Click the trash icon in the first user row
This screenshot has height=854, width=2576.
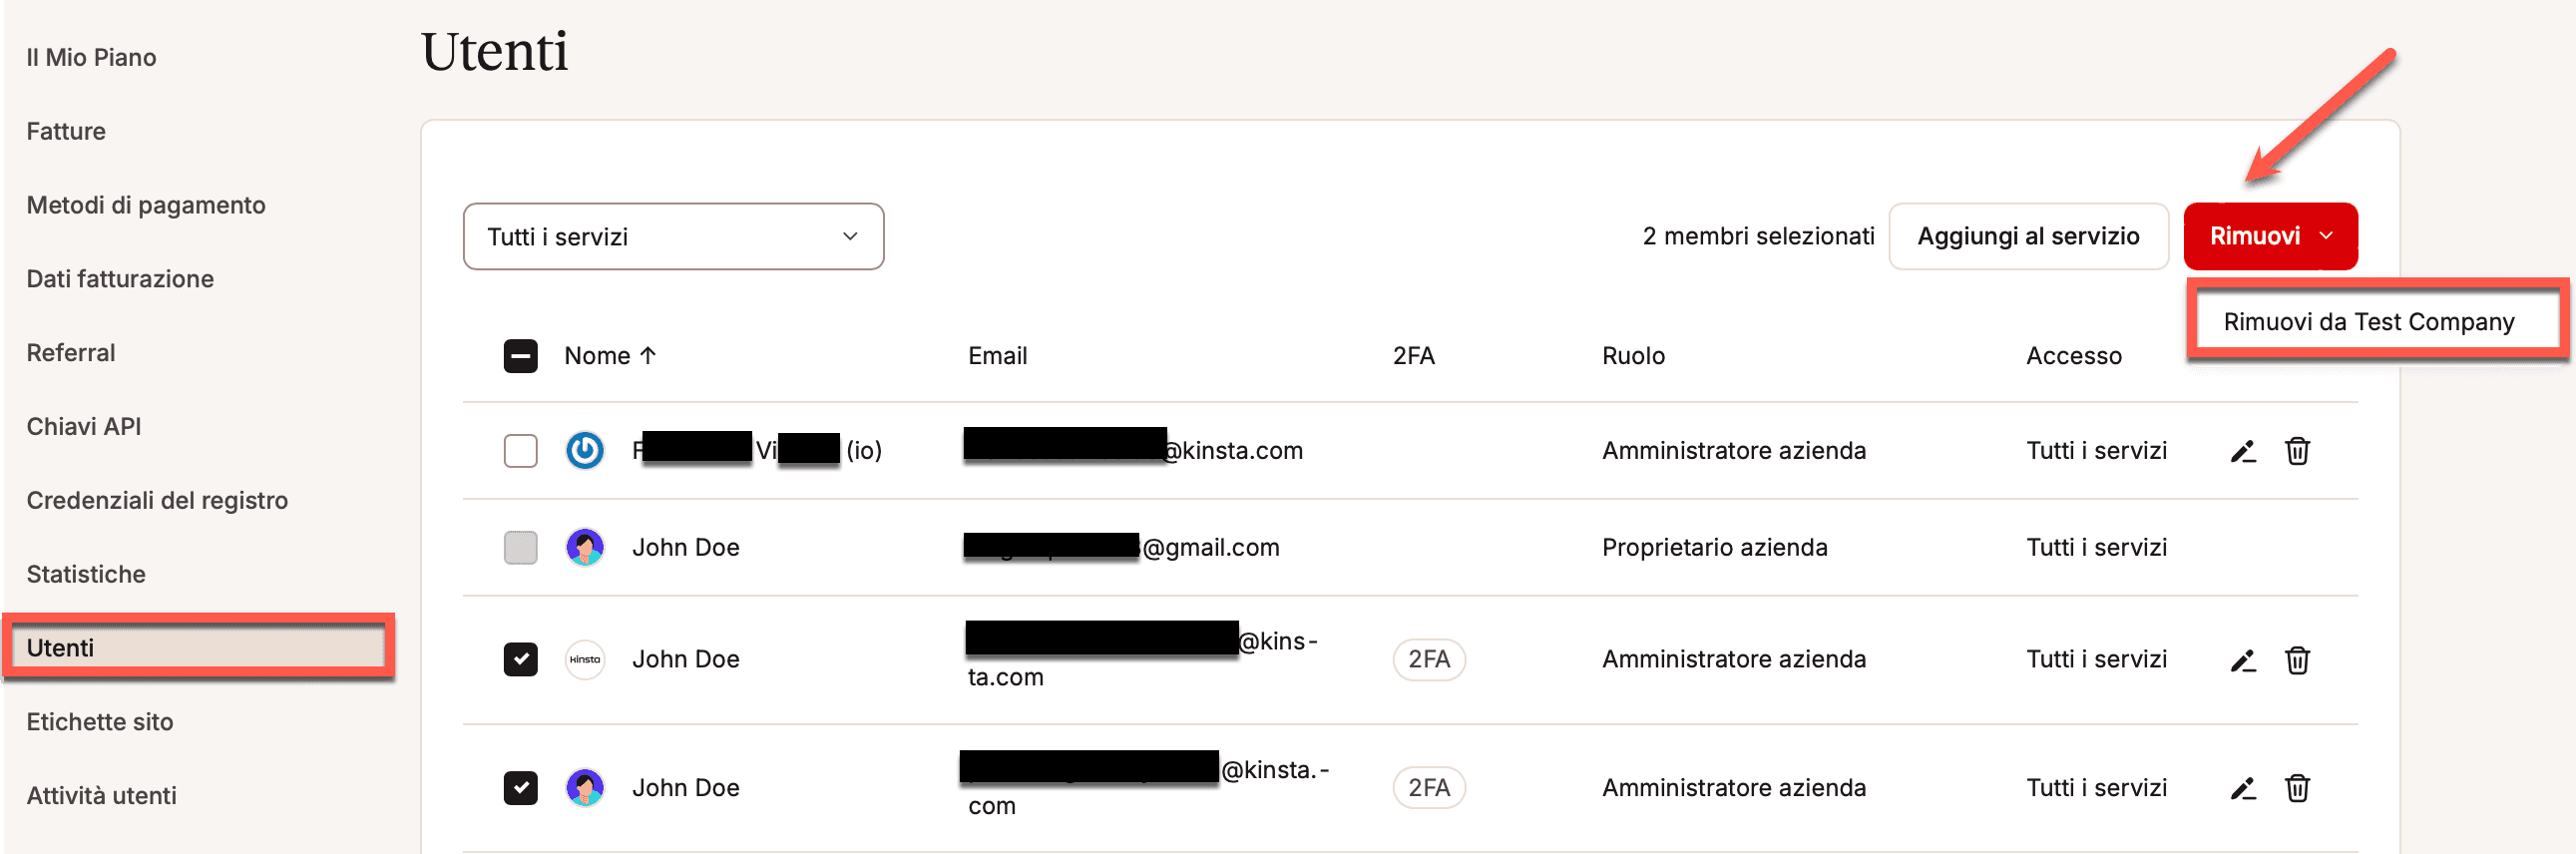[x=2297, y=452]
